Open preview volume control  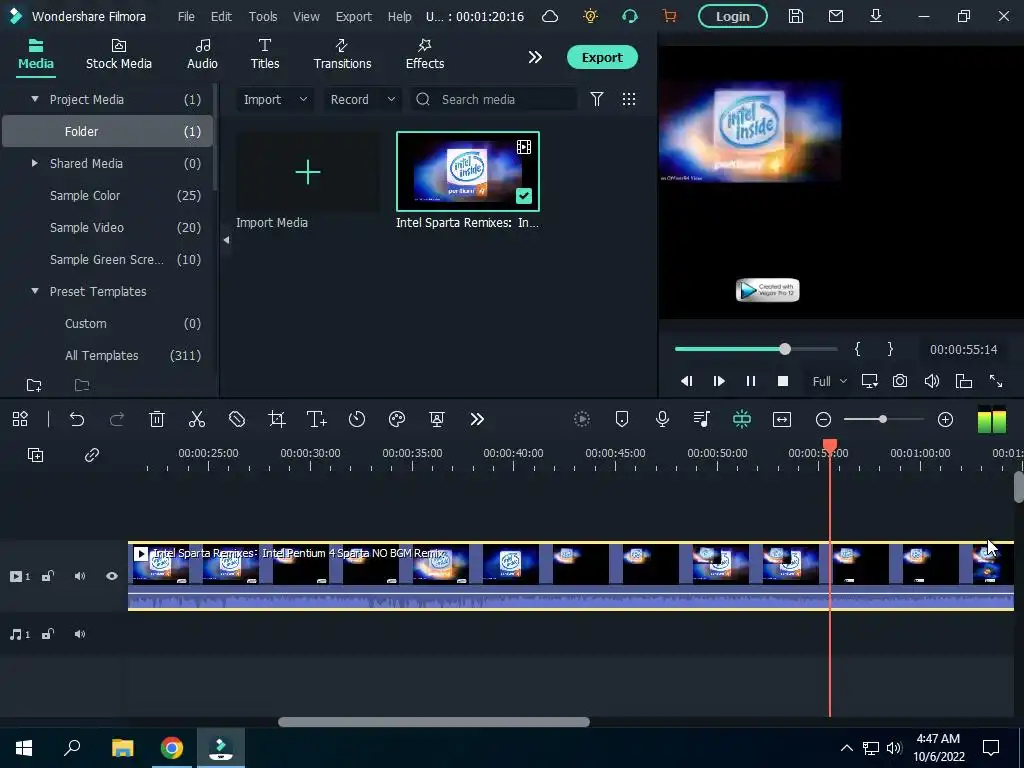click(932, 381)
